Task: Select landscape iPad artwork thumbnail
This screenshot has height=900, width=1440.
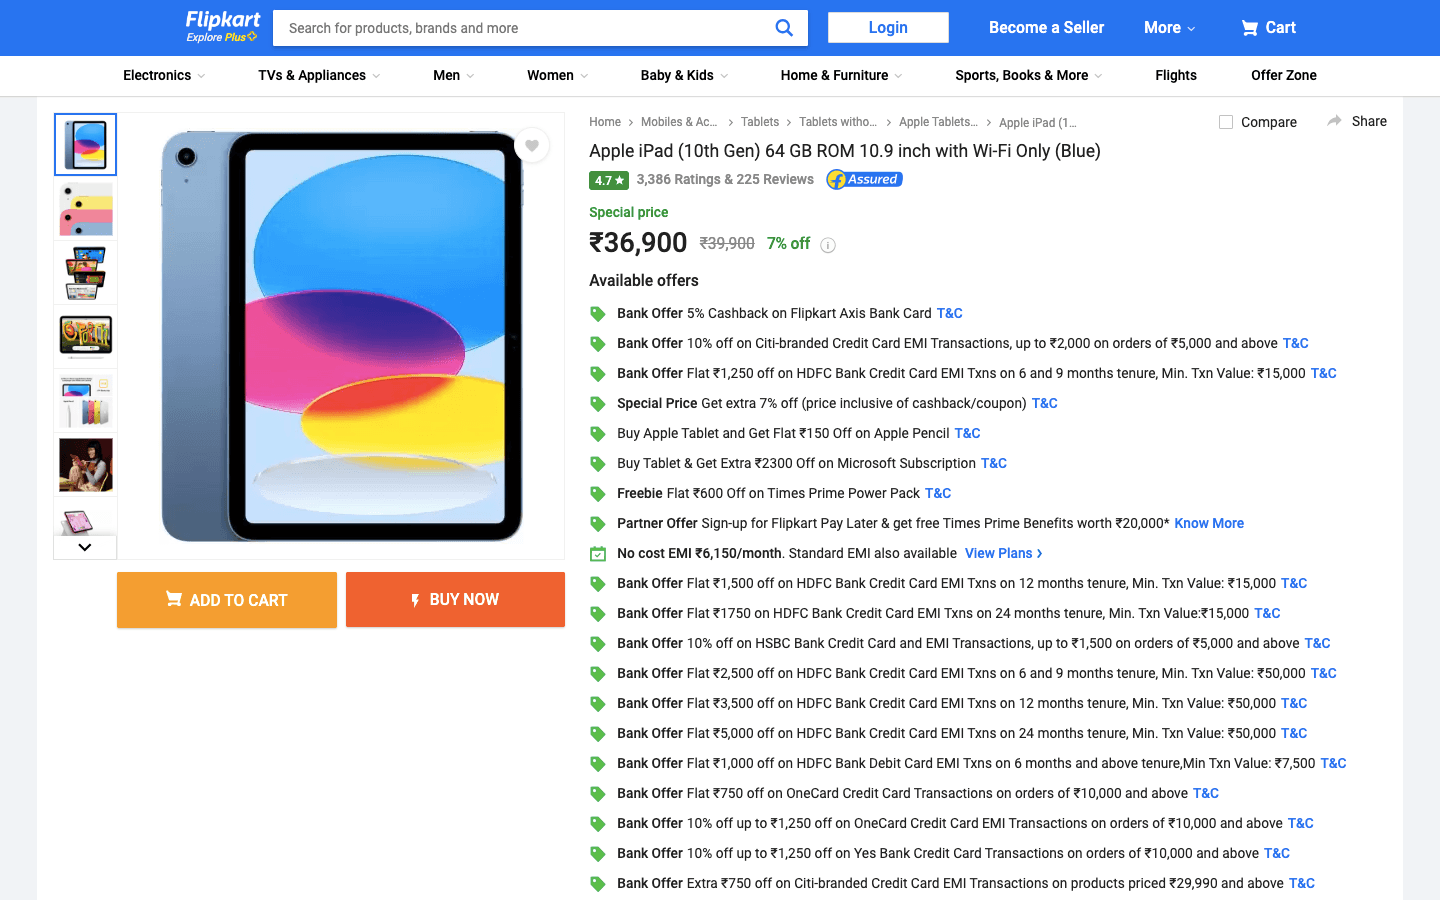Action: 85,337
